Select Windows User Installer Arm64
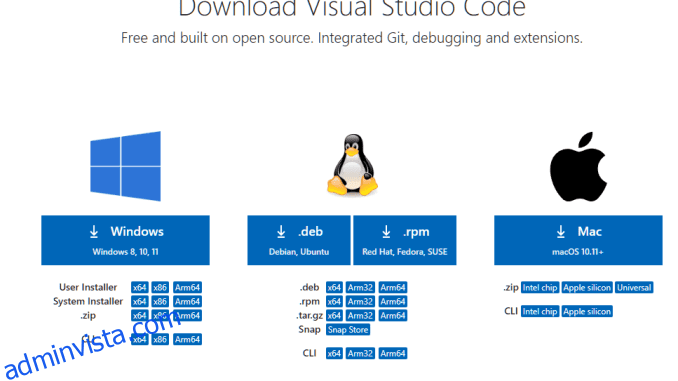The image size is (678, 381). (187, 288)
